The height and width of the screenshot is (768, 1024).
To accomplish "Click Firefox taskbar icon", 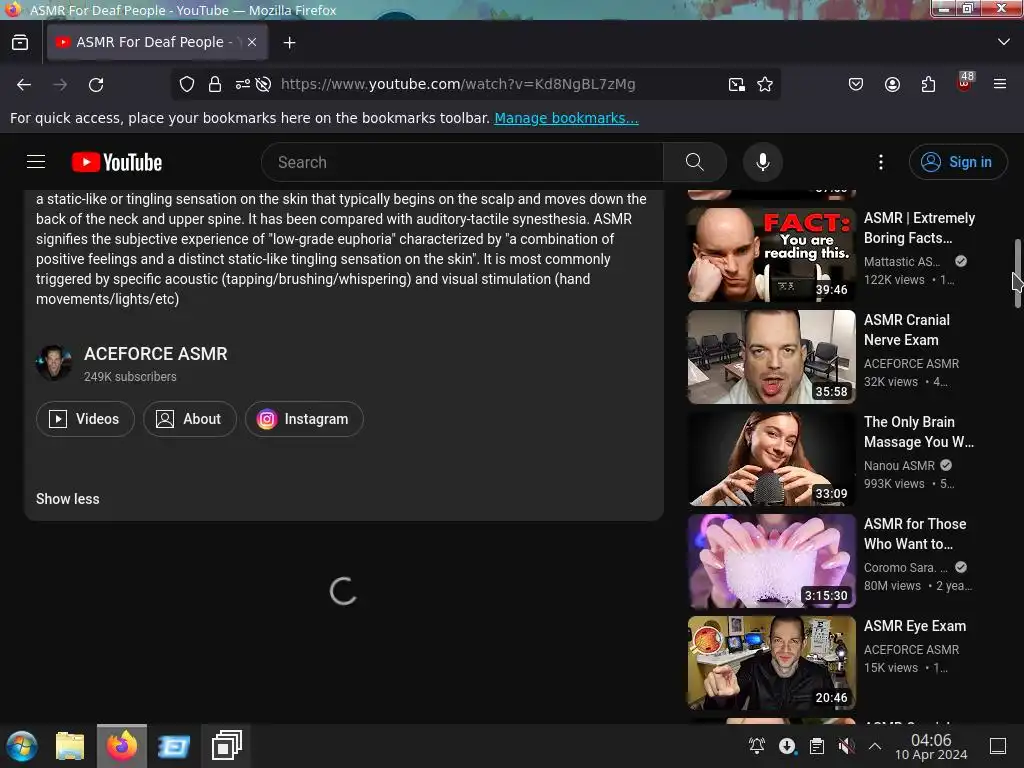I will (x=122, y=746).
